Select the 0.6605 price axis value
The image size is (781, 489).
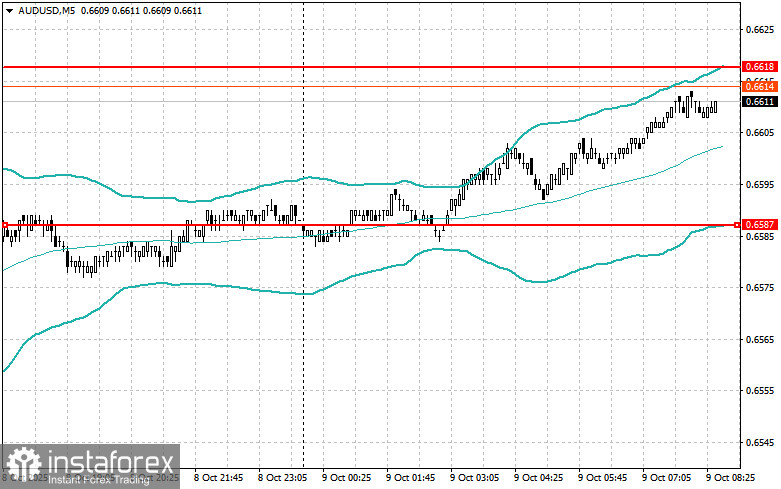[x=760, y=132]
